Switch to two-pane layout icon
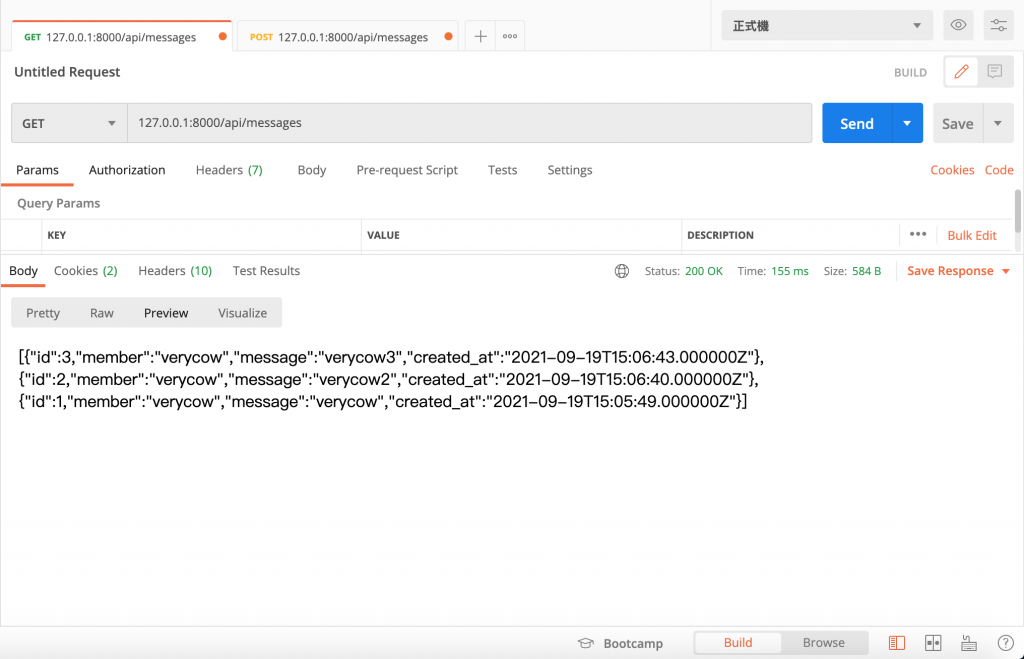1024x659 pixels. click(x=933, y=643)
